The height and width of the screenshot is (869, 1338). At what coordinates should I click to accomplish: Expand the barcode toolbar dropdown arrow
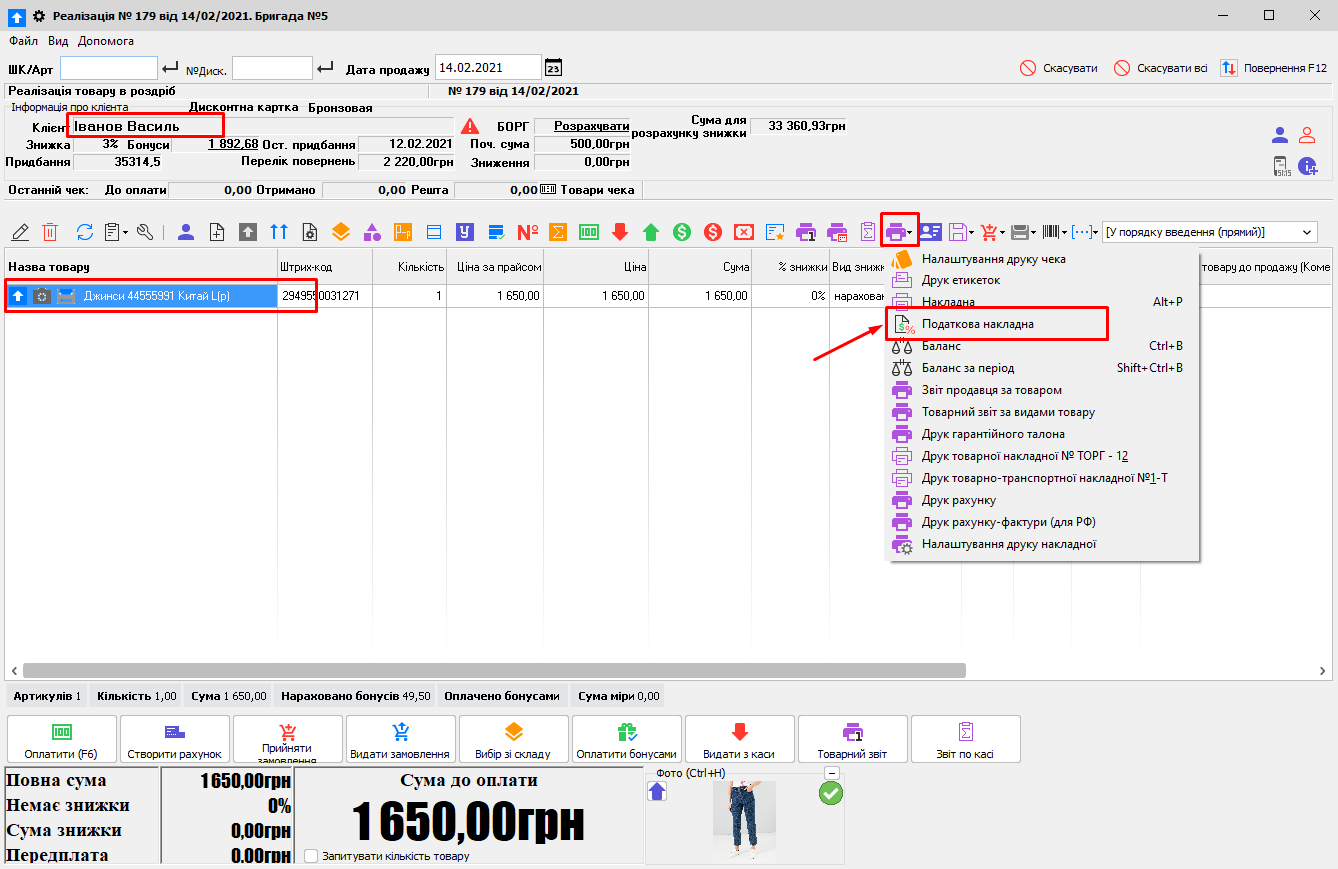click(x=1063, y=232)
